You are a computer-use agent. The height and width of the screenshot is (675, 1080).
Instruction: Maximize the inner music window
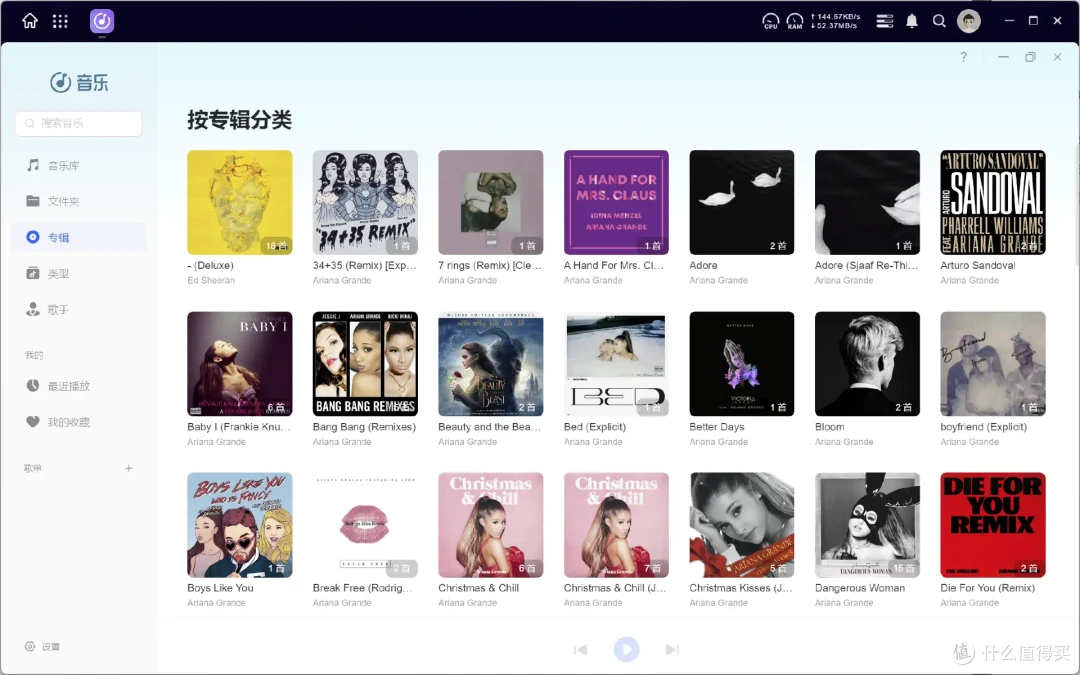(1030, 57)
